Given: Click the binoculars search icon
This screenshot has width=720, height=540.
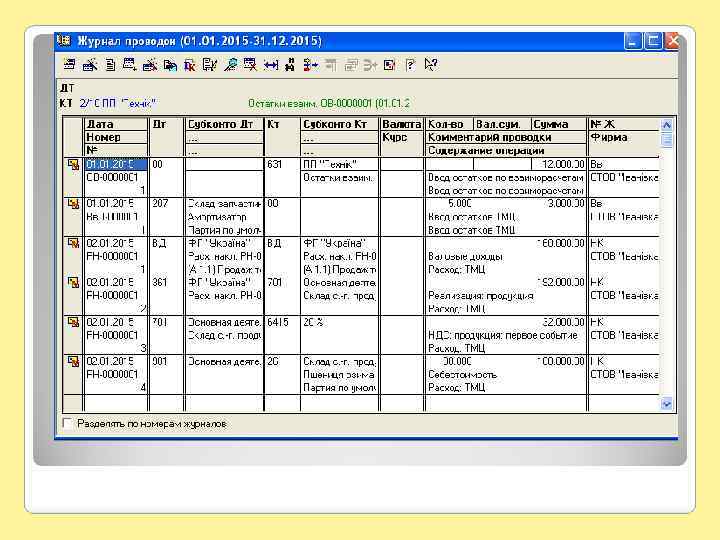Looking at the screenshot, I should pyautogui.click(x=290, y=65).
